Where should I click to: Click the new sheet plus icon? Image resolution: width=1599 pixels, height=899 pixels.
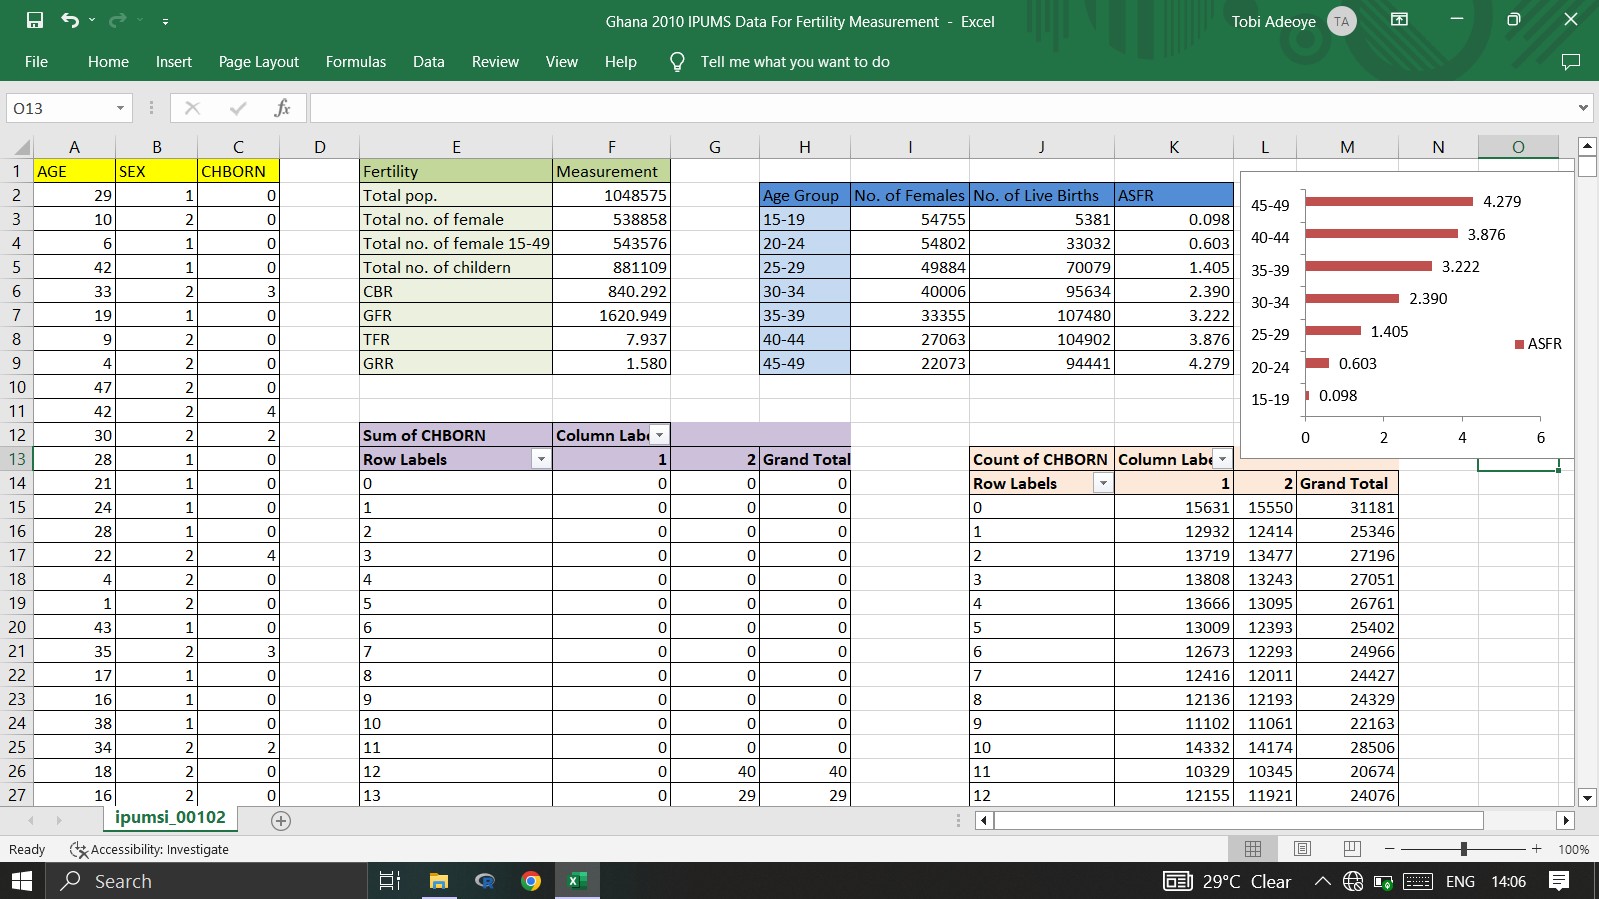(x=281, y=820)
